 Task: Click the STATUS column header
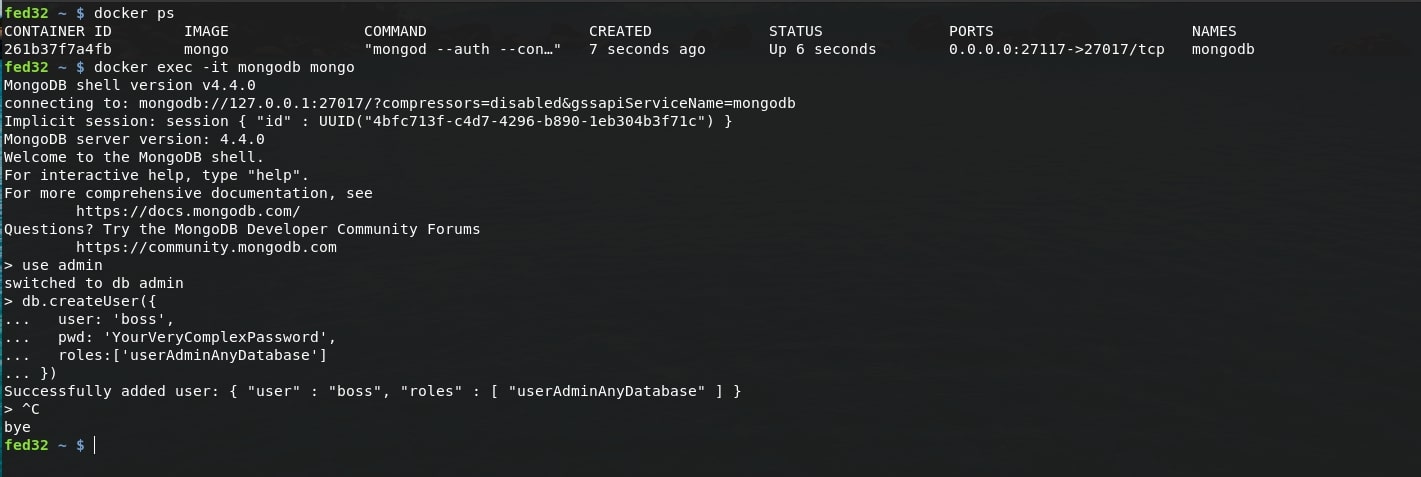796,31
